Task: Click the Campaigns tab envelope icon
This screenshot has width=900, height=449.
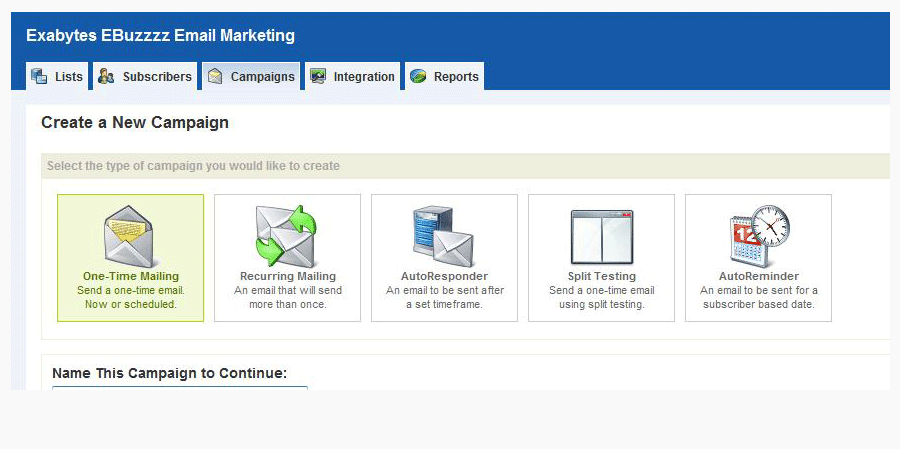Action: click(x=215, y=77)
